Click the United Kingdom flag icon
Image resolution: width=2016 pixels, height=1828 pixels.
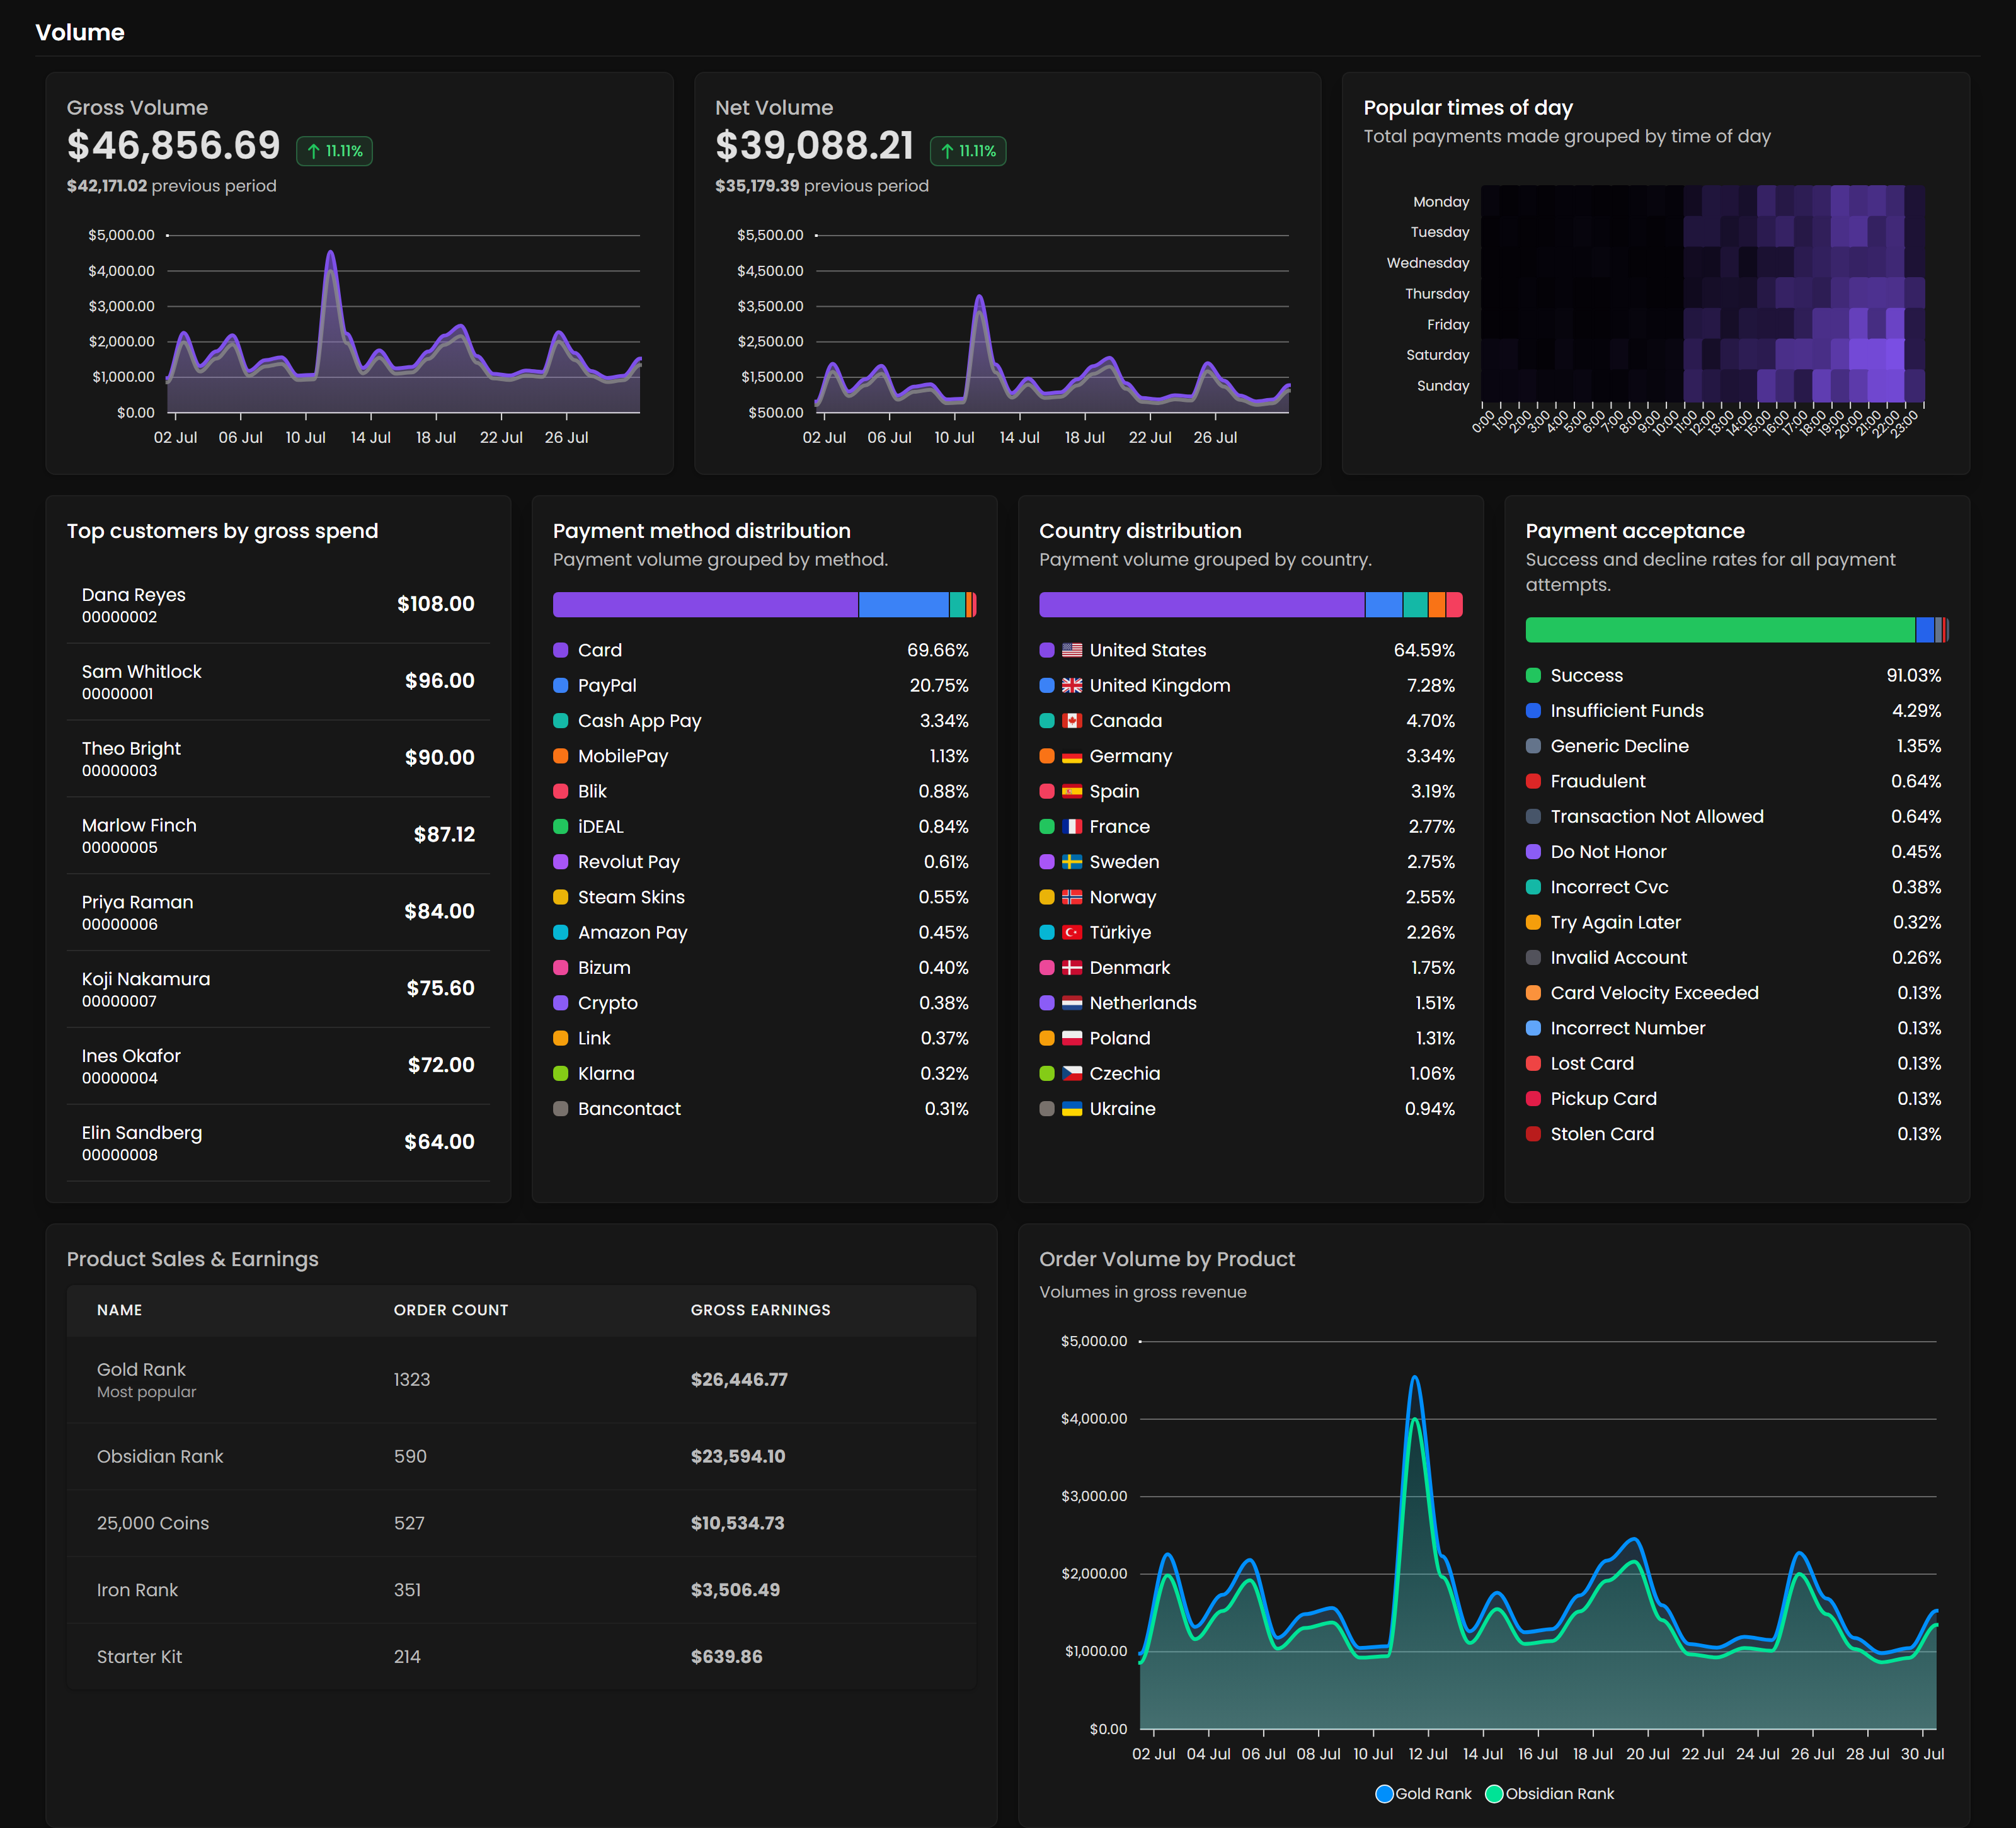[1071, 685]
